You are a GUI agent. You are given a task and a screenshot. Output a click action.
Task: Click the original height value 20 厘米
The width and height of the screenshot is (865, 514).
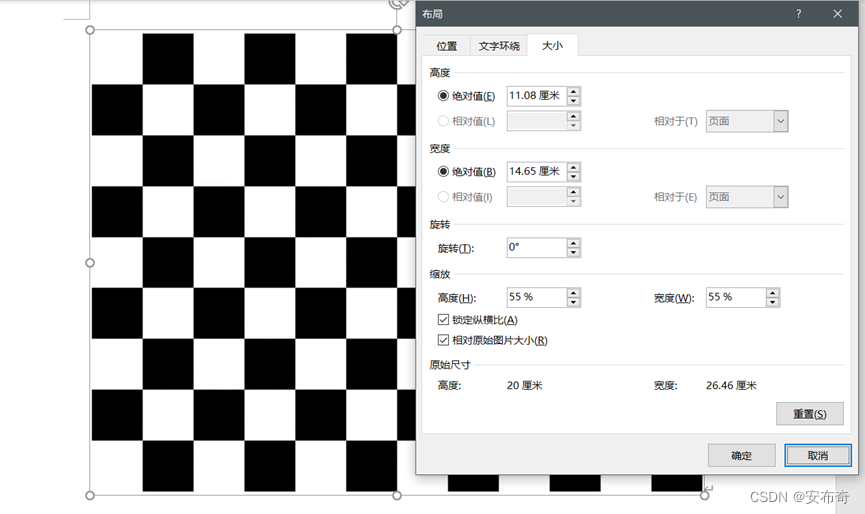click(x=525, y=386)
